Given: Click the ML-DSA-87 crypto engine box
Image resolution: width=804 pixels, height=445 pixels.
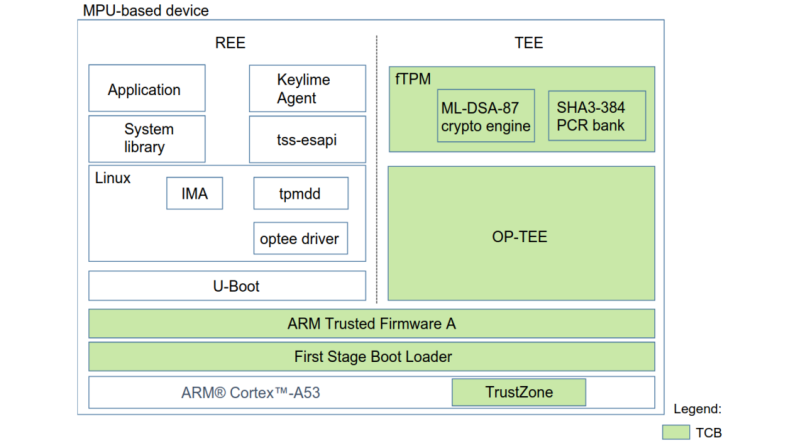Looking at the screenshot, I should coord(486,116).
